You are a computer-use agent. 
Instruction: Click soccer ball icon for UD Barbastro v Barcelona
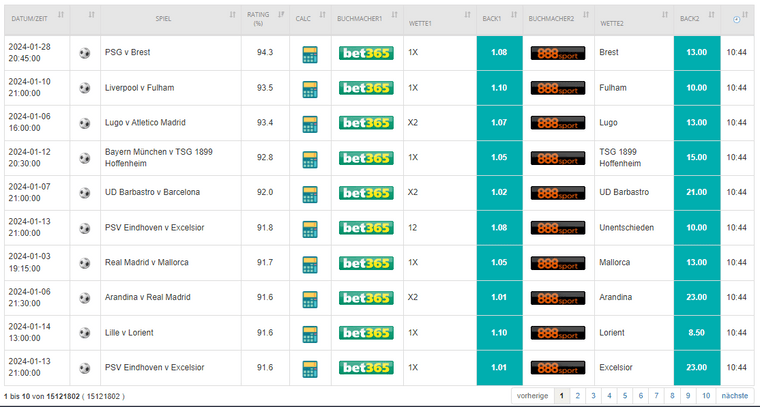tap(85, 193)
